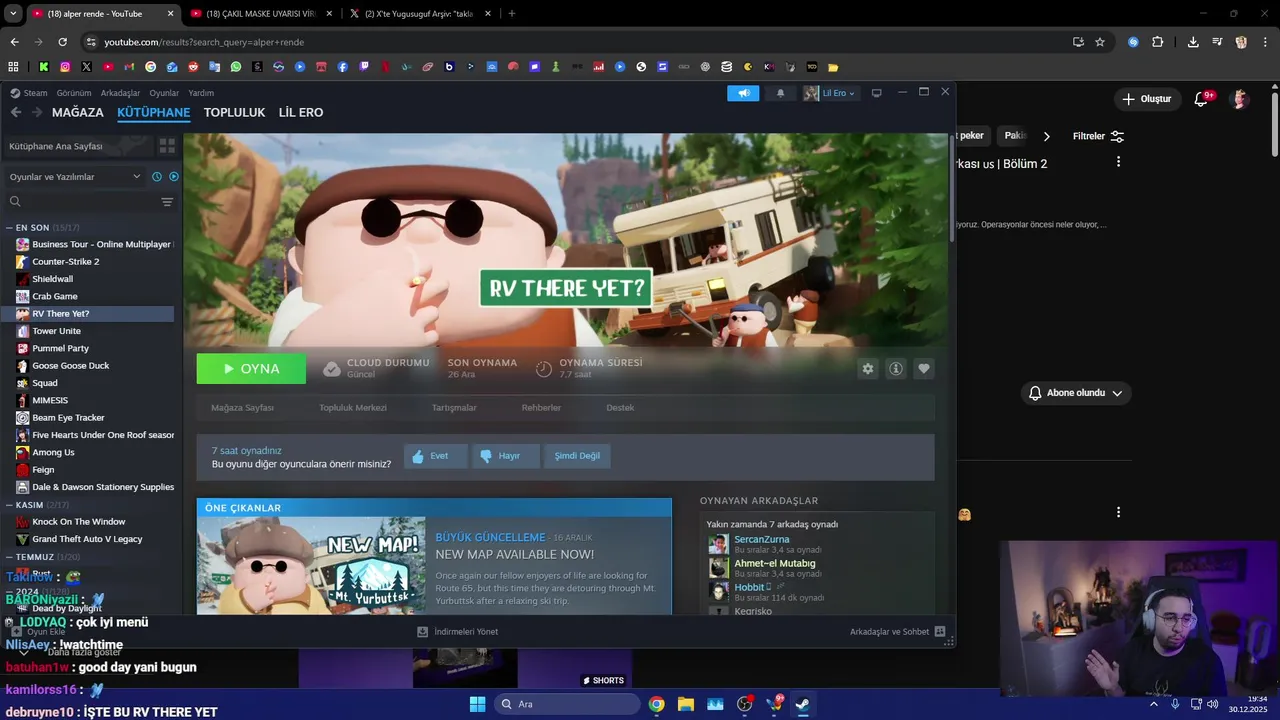Go back with Steam's back arrow

pyautogui.click(x=15, y=113)
